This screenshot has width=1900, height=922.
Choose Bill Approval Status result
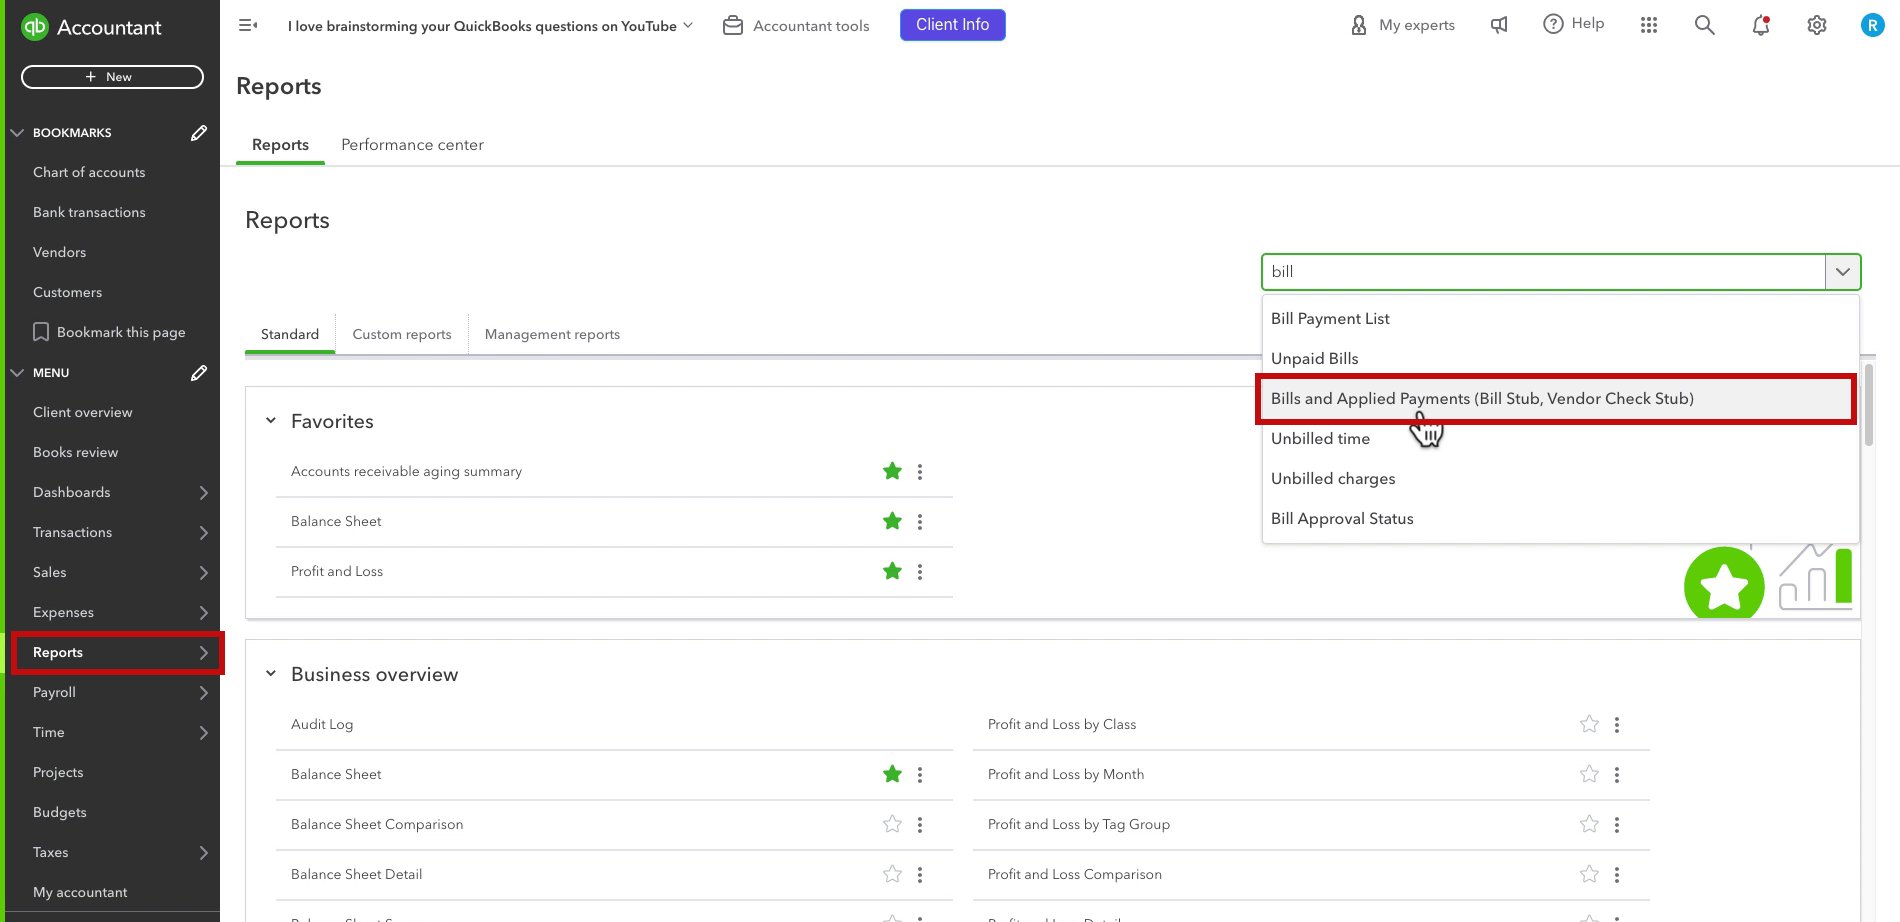[1560, 518]
